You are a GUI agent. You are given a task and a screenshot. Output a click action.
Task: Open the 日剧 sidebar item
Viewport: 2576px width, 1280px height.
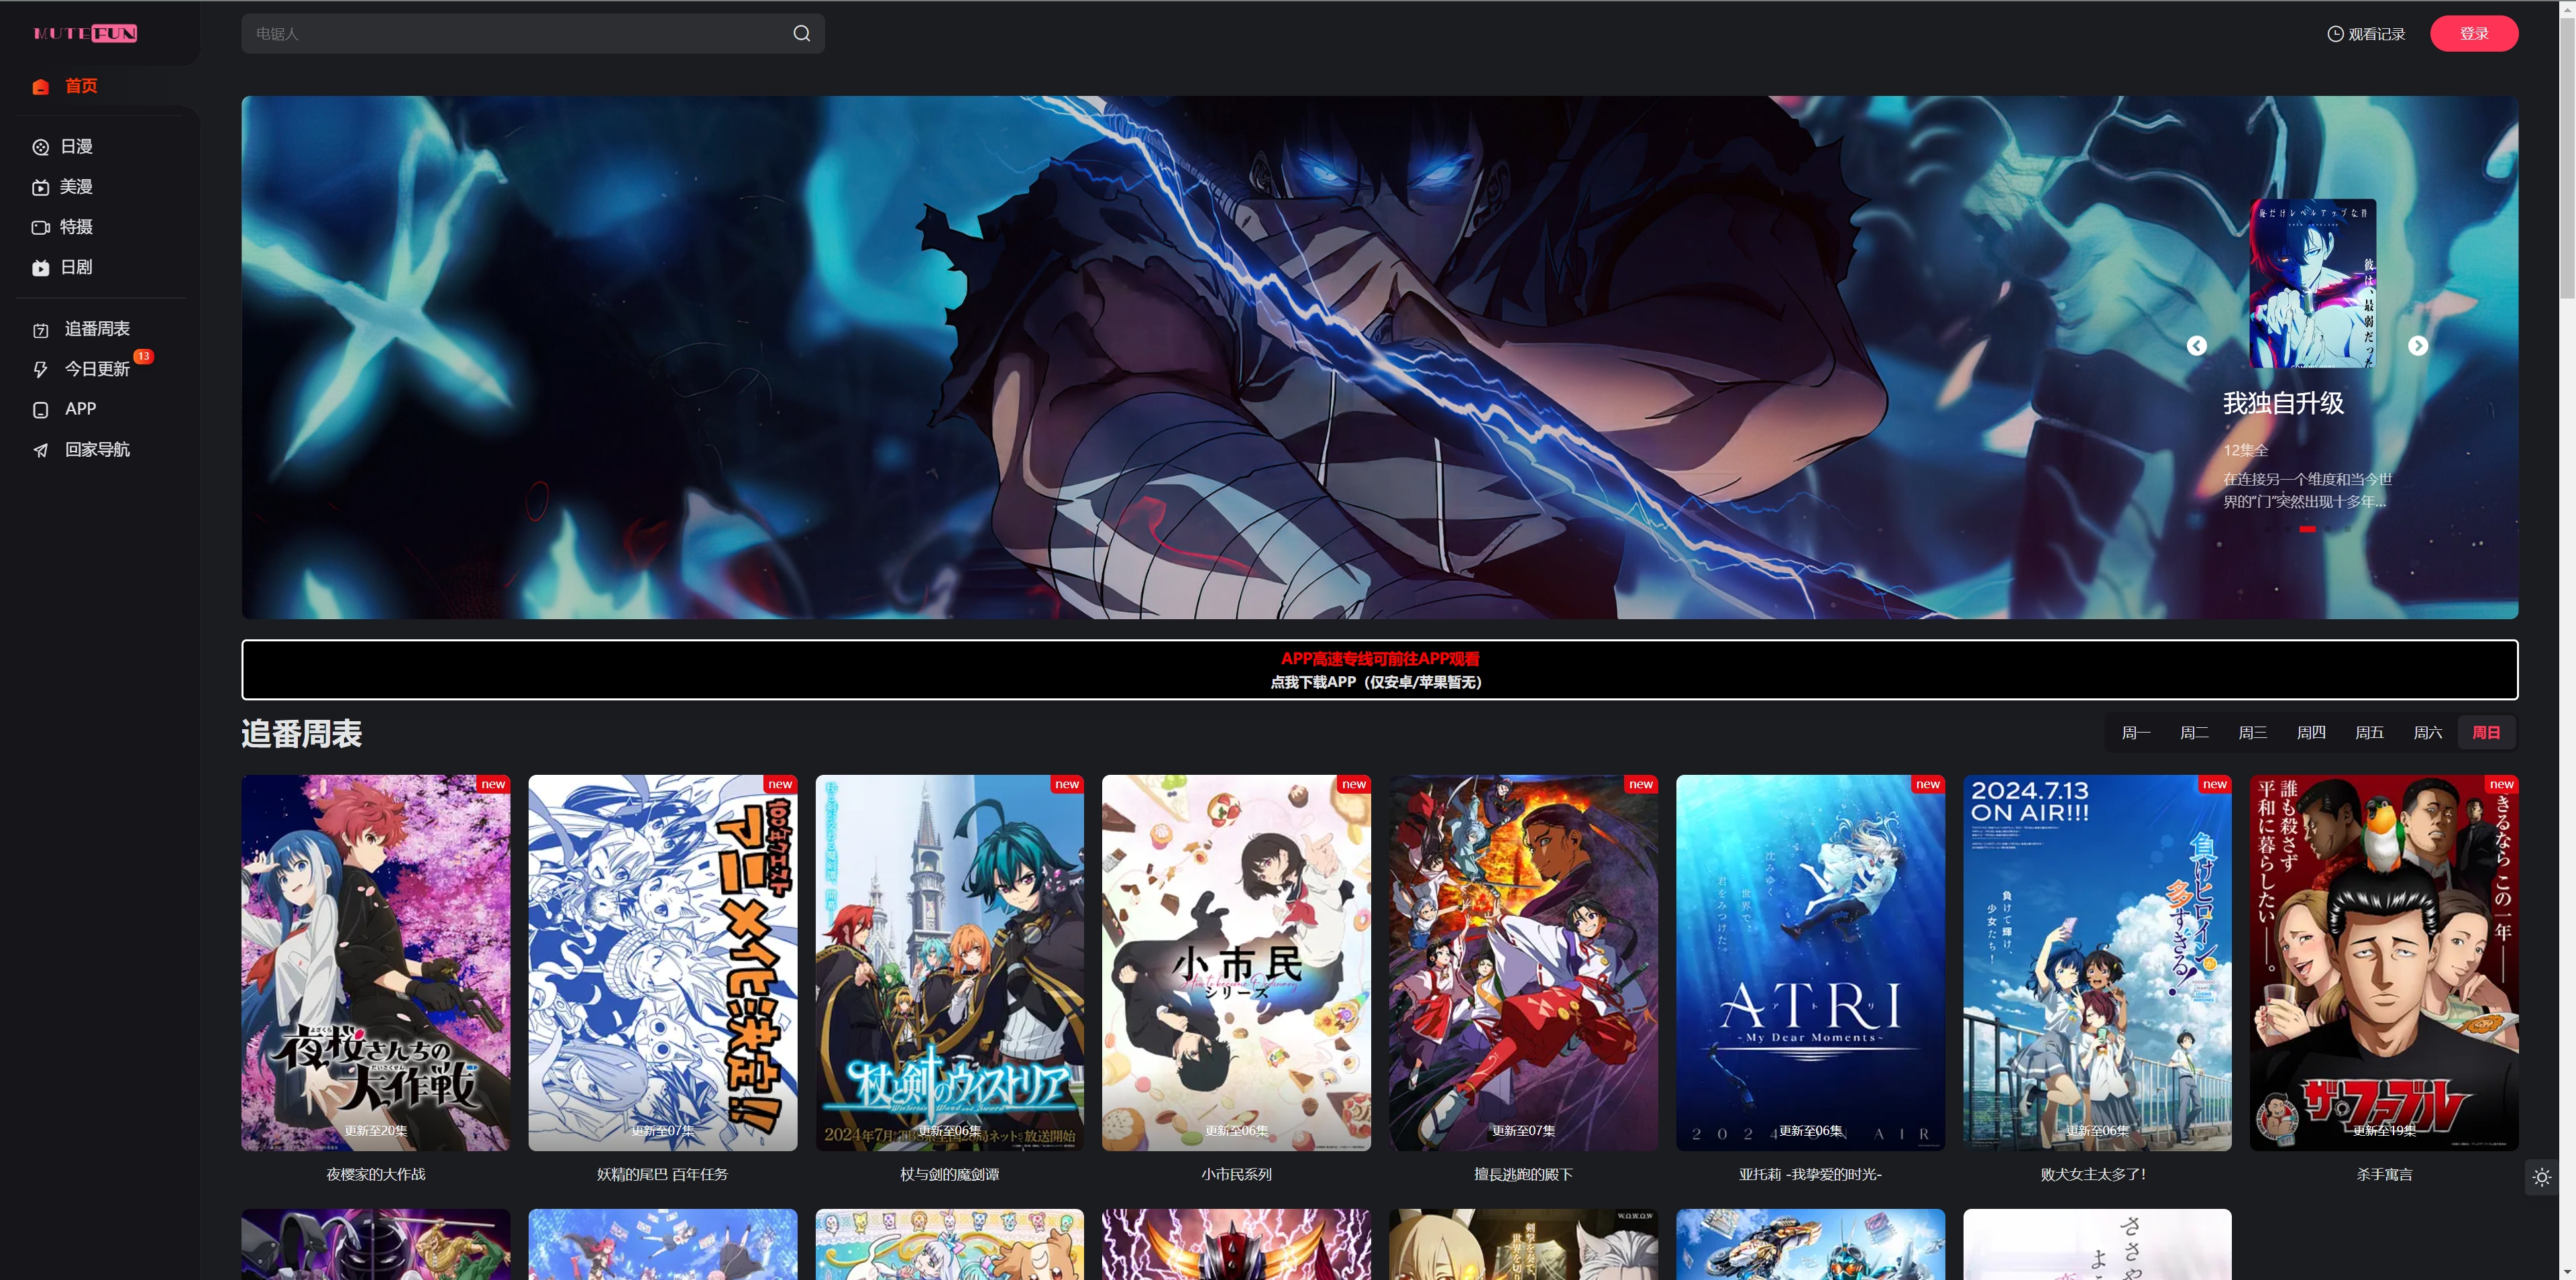(76, 267)
